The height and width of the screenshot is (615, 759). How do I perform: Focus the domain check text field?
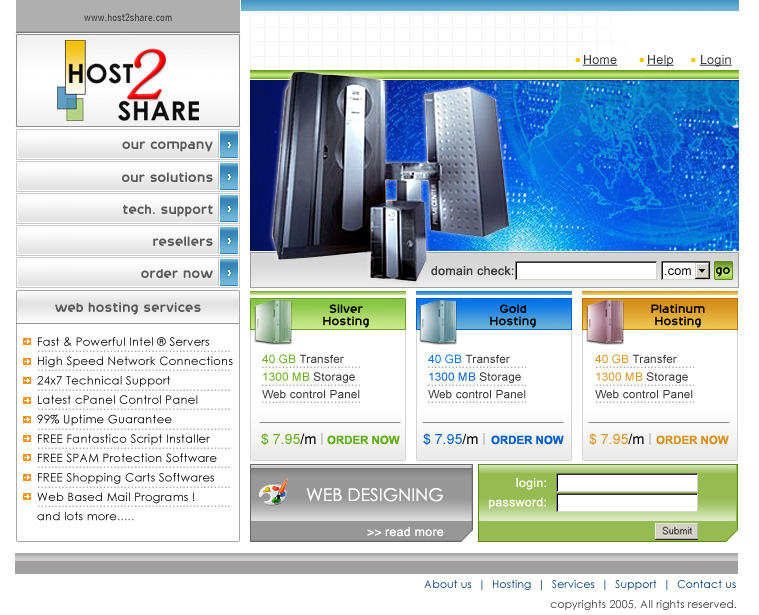[x=586, y=271]
